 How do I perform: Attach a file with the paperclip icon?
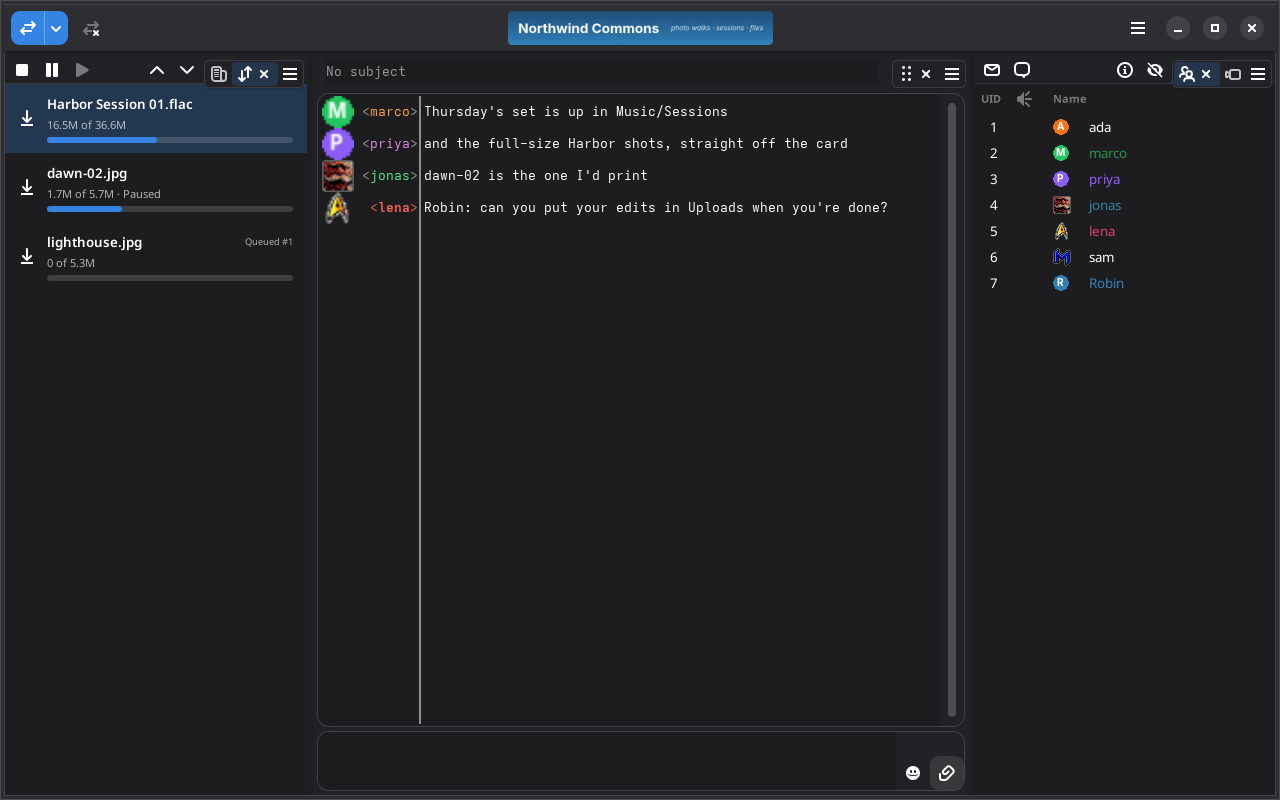point(947,773)
